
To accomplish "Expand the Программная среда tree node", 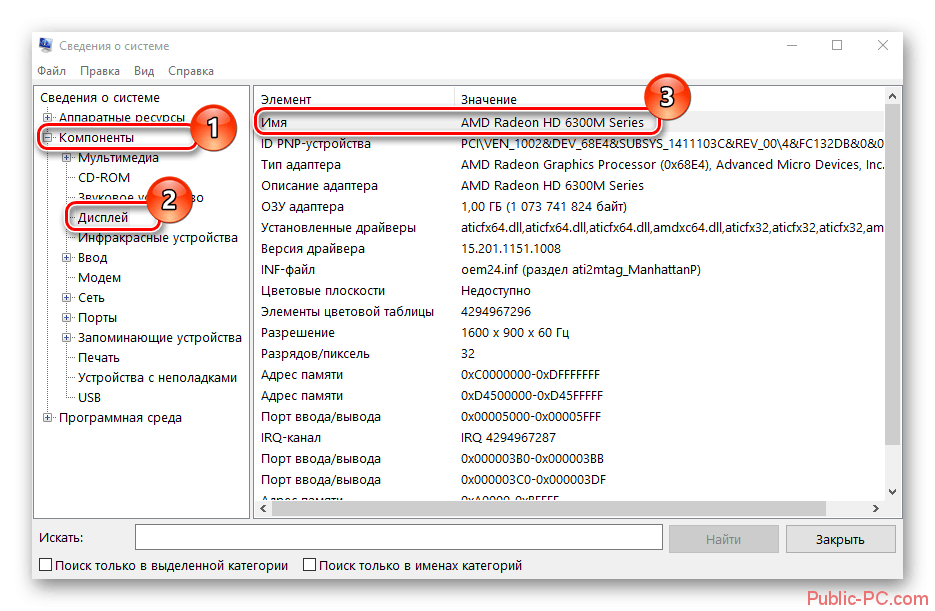I will coord(47,418).
